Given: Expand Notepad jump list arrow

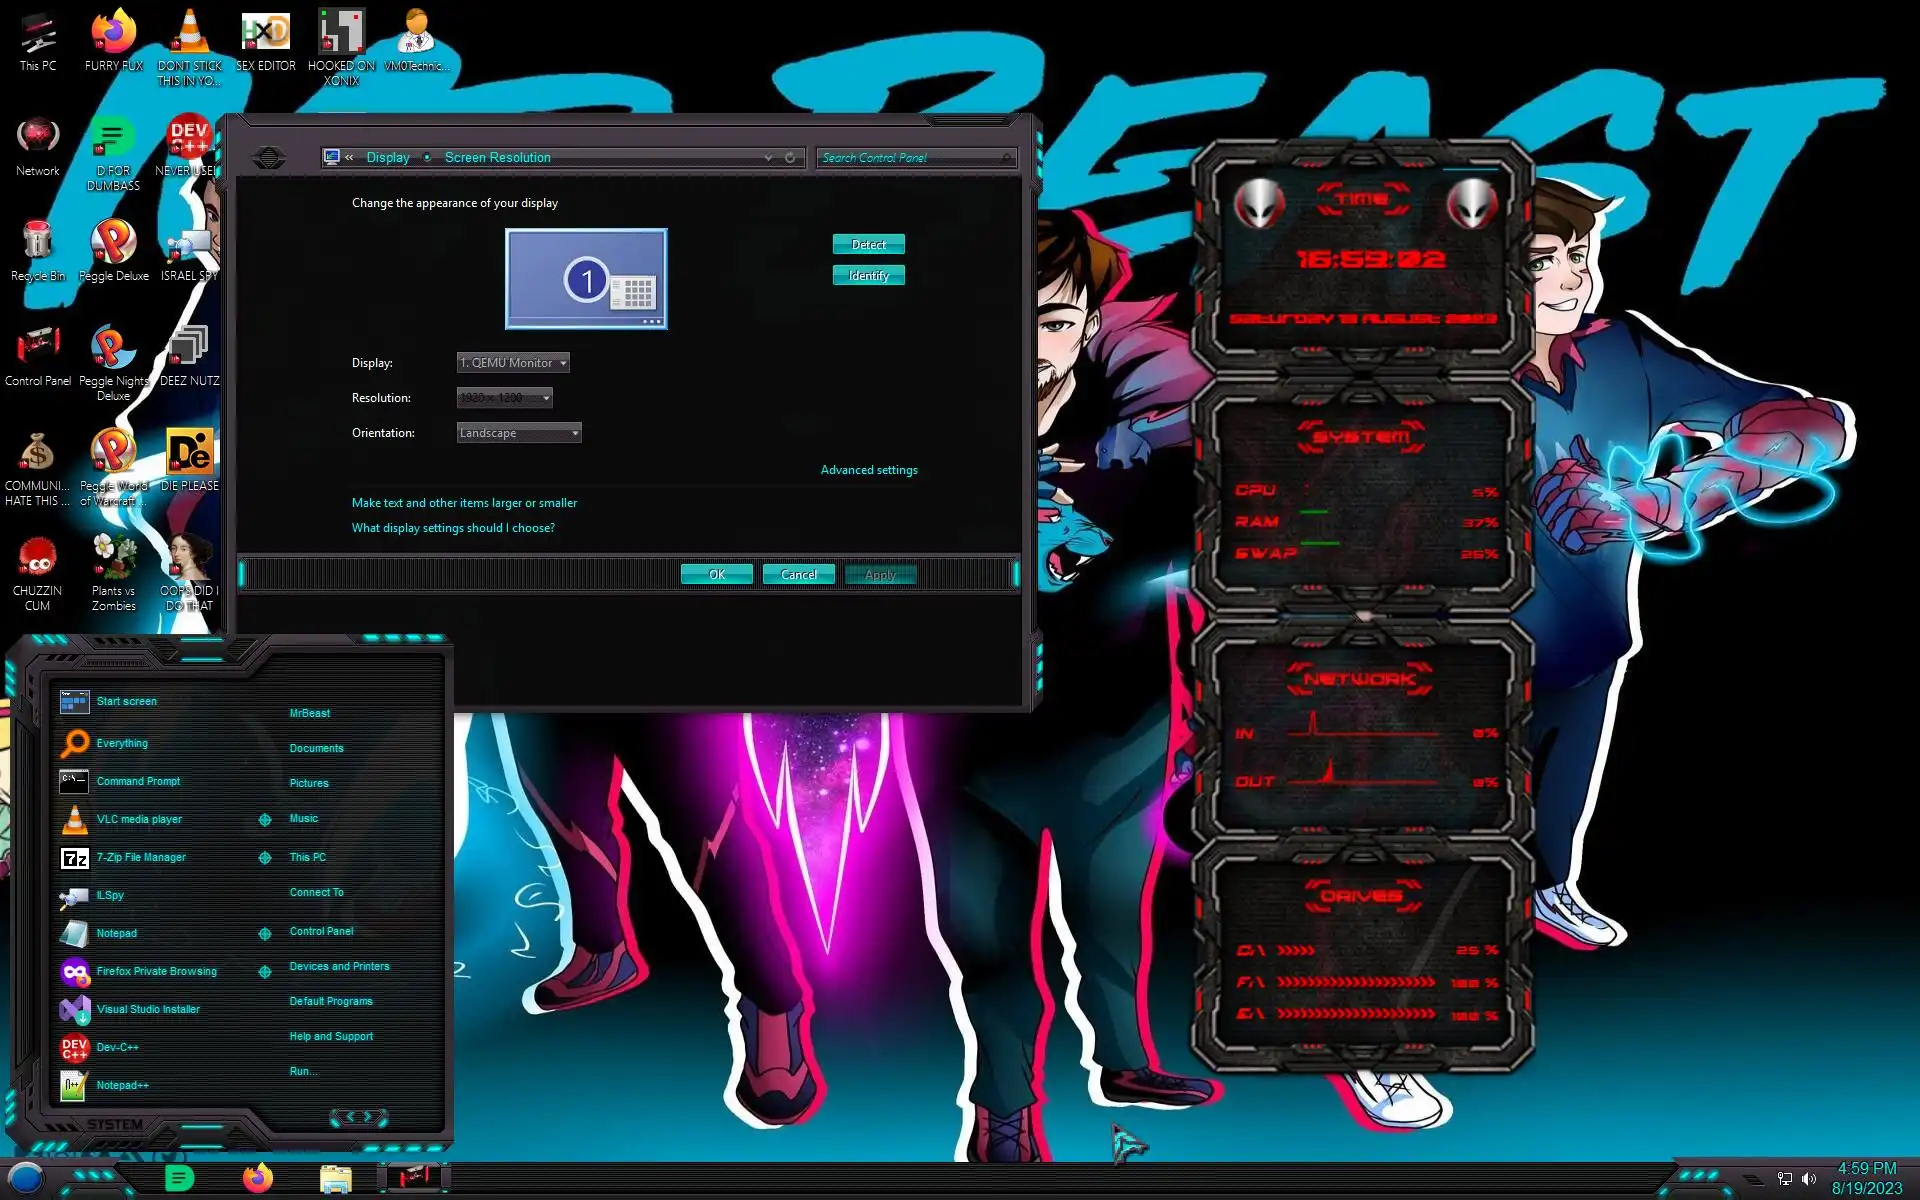Looking at the screenshot, I should coord(265,934).
